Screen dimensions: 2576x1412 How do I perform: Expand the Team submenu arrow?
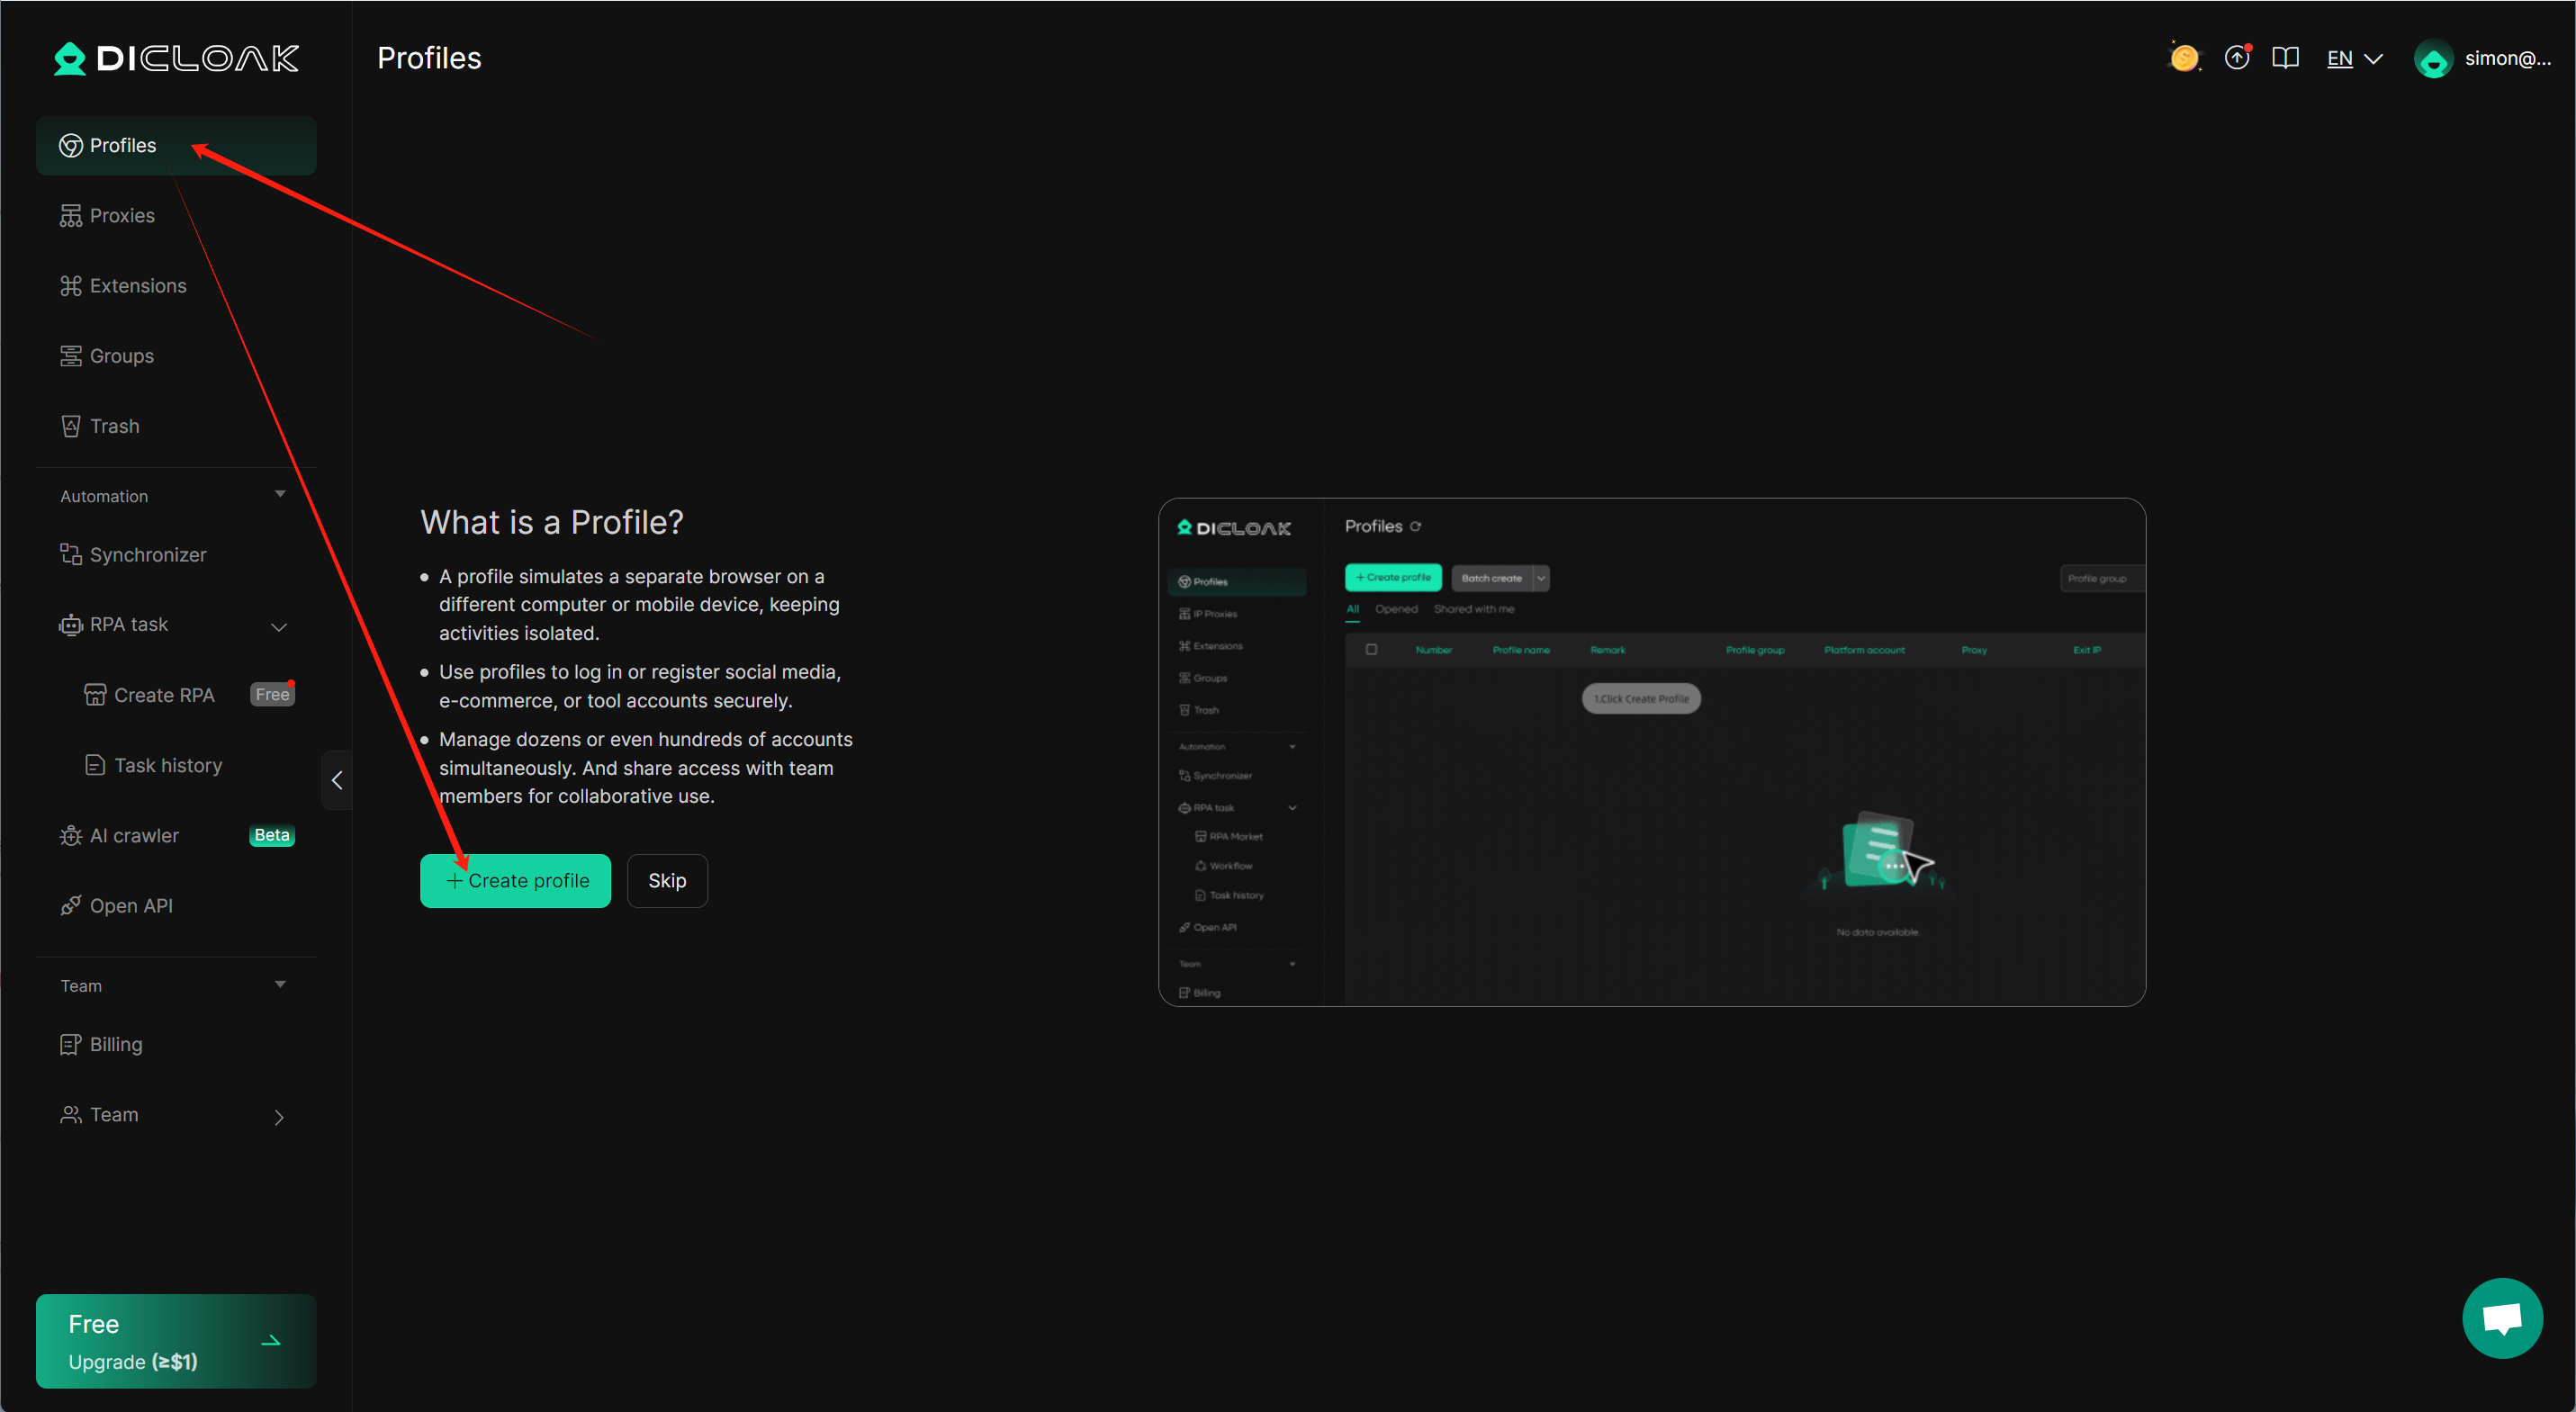click(x=279, y=1117)
